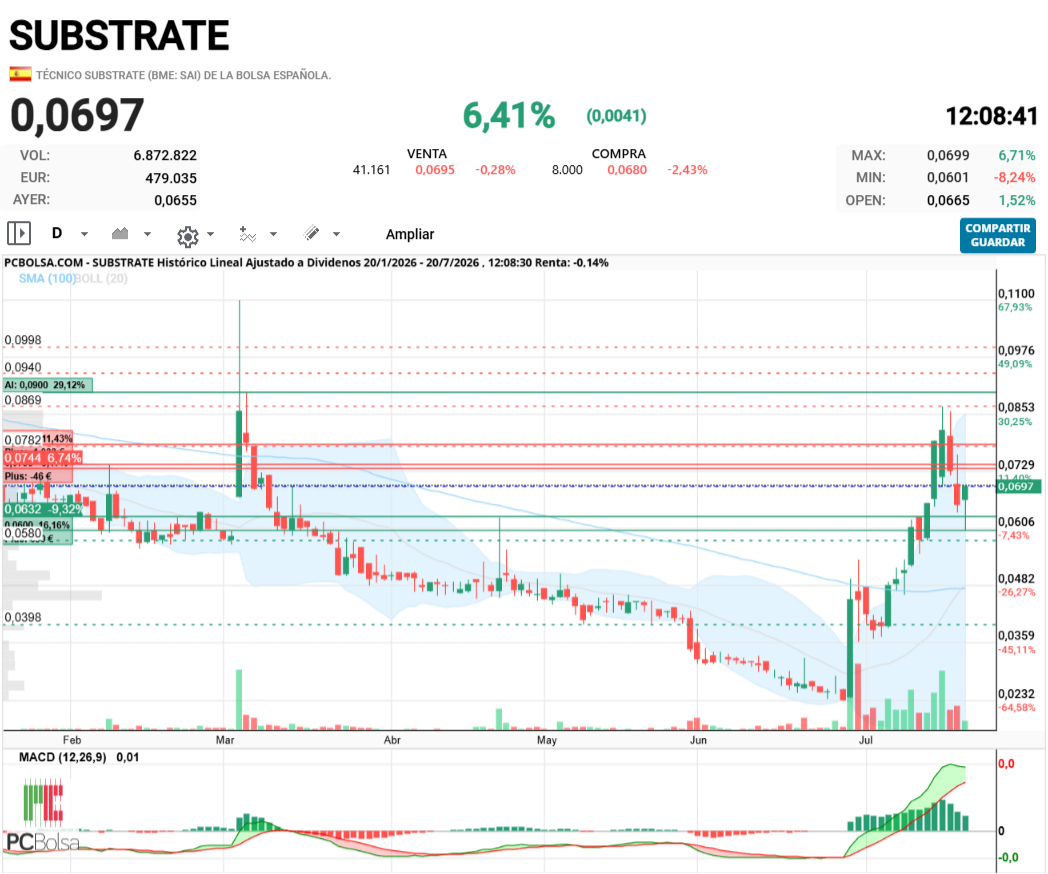Expand the arrow beside the settings gear
Screen dimensions: 1048x874
[211, 235]
